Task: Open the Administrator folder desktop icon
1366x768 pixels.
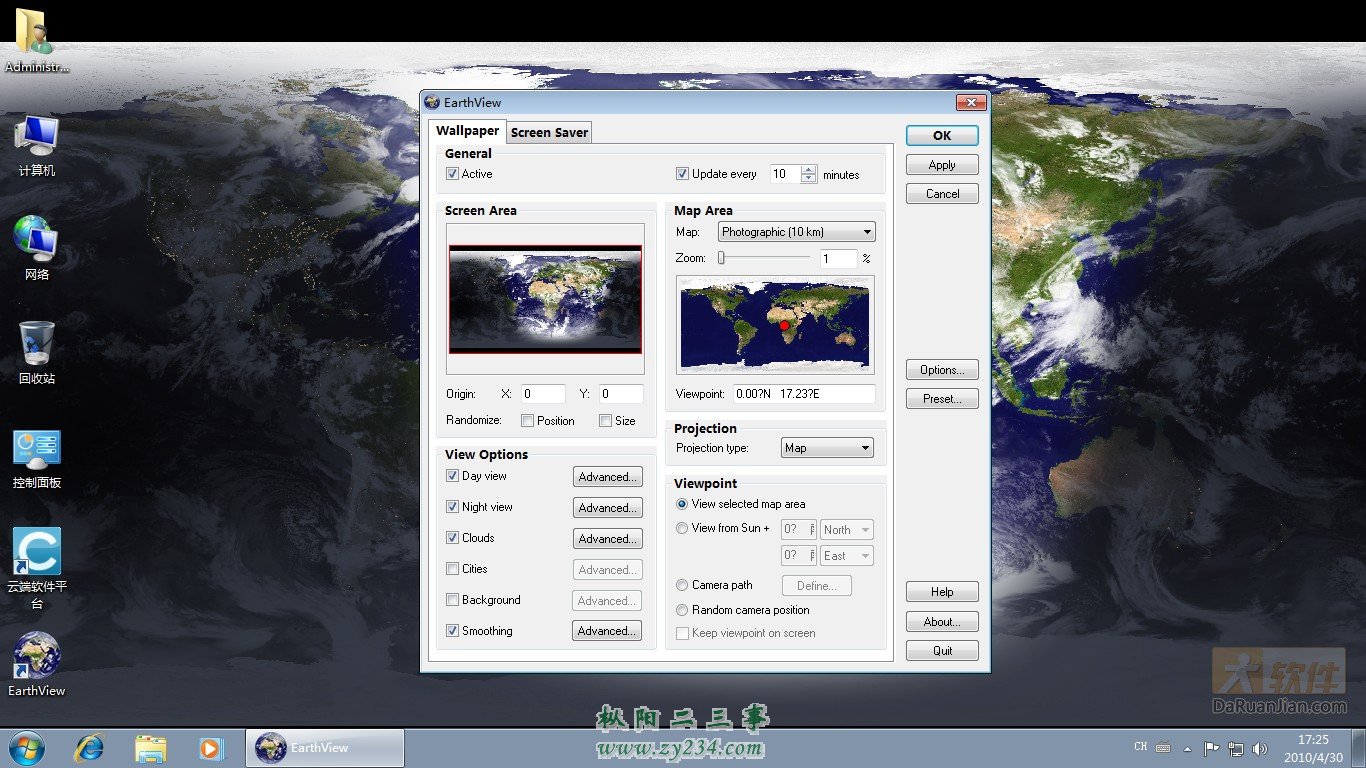Action: pos(37,40)
